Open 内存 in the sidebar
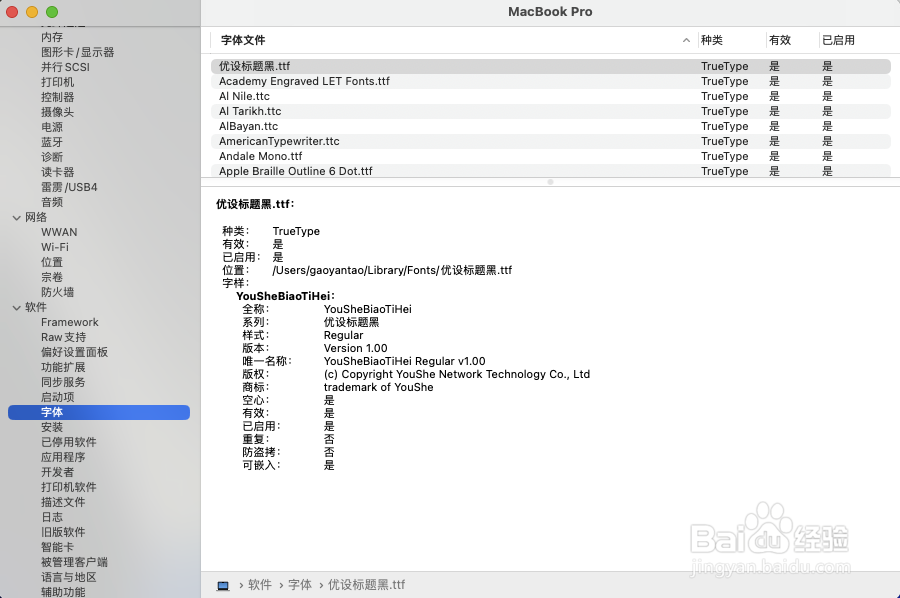 pyautogui.click(x=52, y=37)
